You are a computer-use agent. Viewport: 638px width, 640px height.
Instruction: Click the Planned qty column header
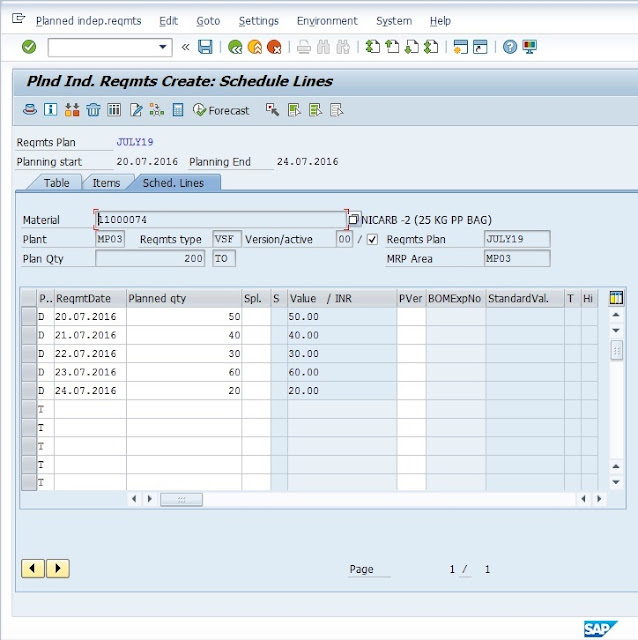[184, 298]
